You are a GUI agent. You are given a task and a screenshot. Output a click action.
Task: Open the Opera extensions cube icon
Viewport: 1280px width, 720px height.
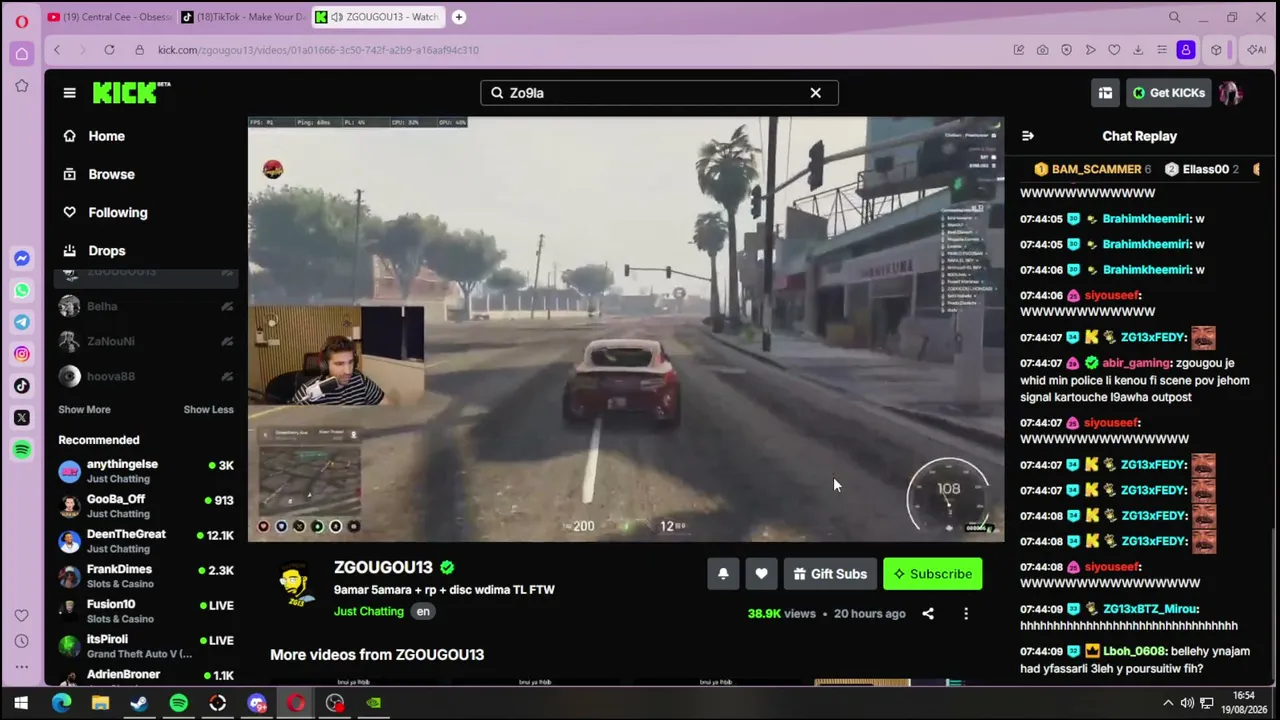click(x=1216, y=50)
